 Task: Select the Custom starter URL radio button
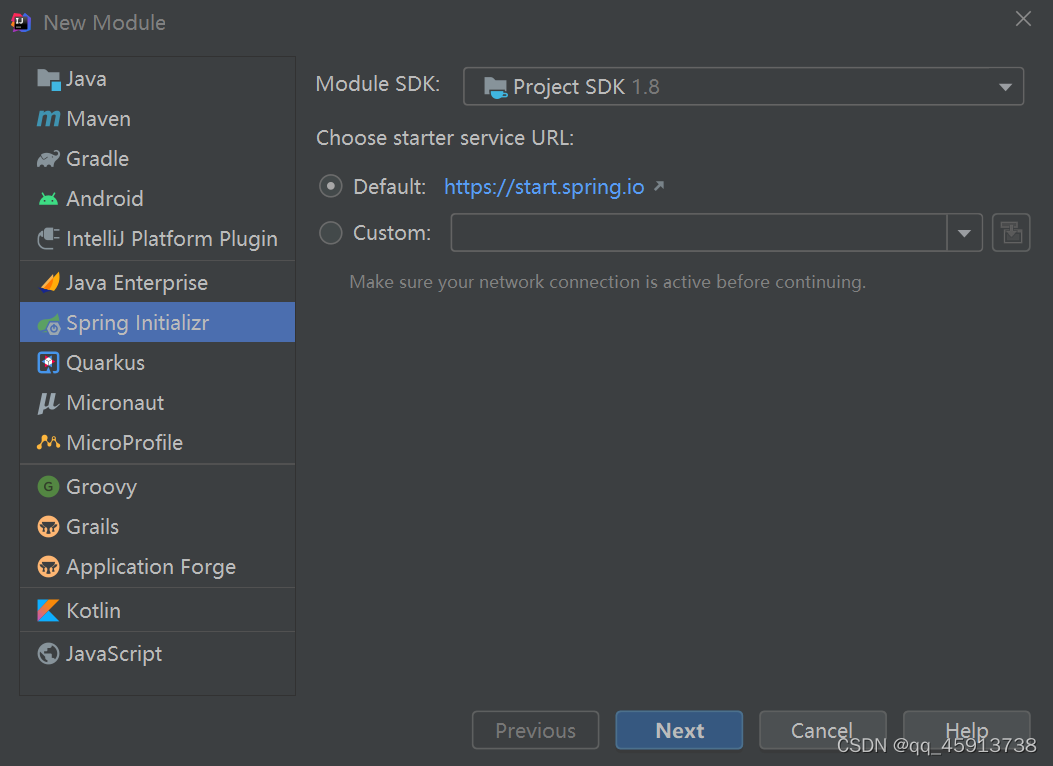coord(330,233)
